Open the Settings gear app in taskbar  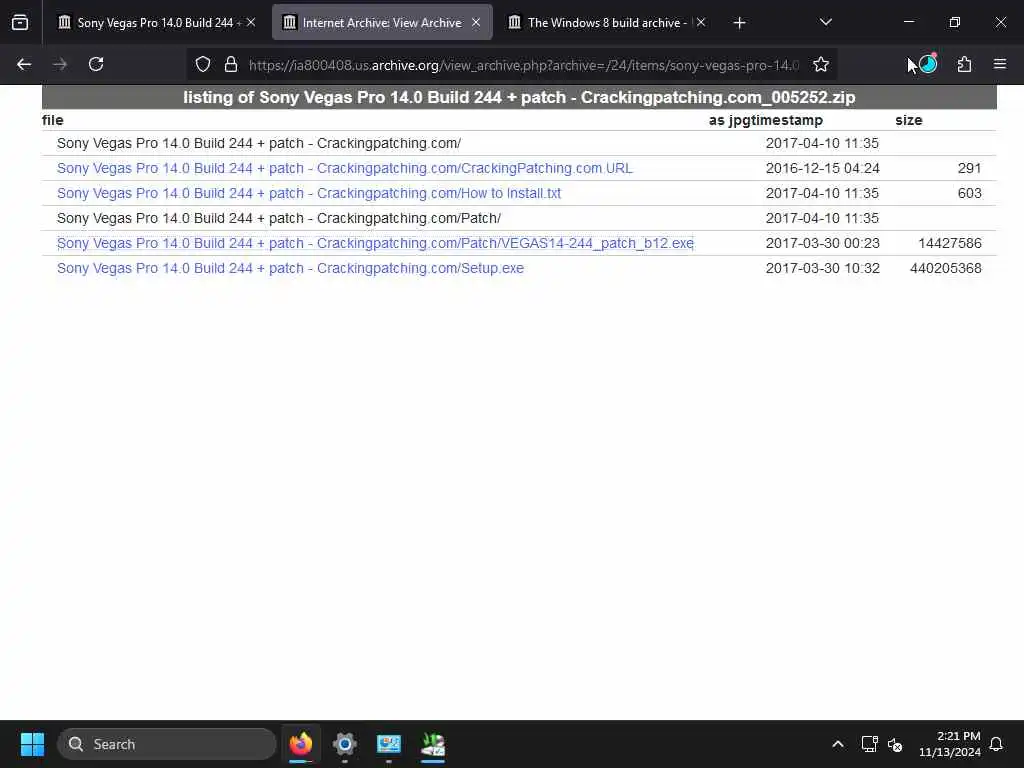click(344, 744)
